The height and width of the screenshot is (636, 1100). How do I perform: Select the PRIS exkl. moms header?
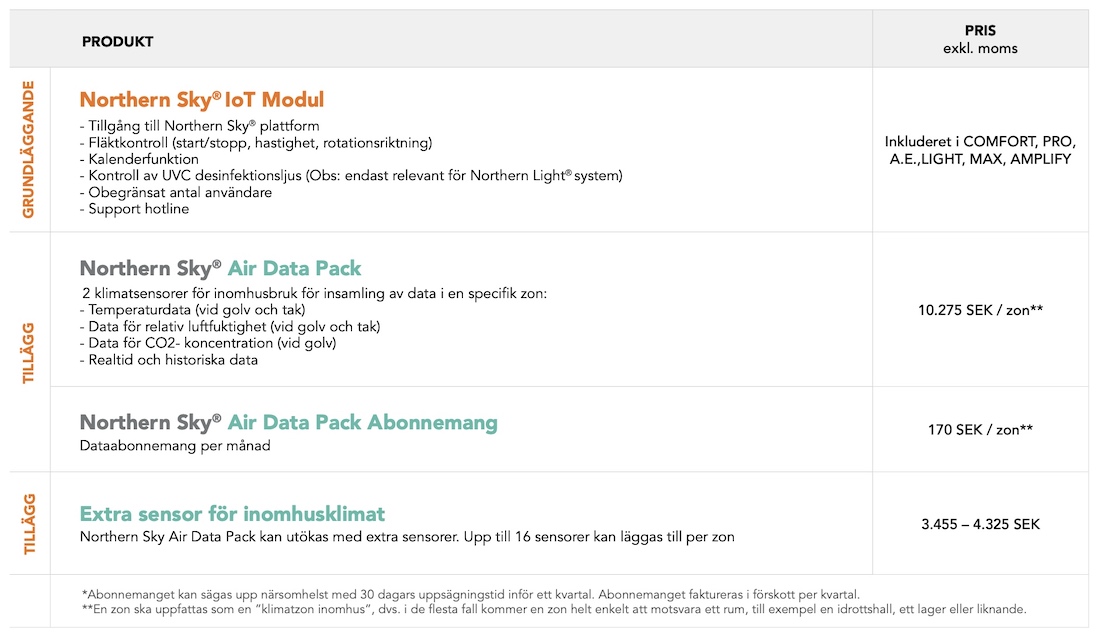pyautogui.click(x=980, y=40)
